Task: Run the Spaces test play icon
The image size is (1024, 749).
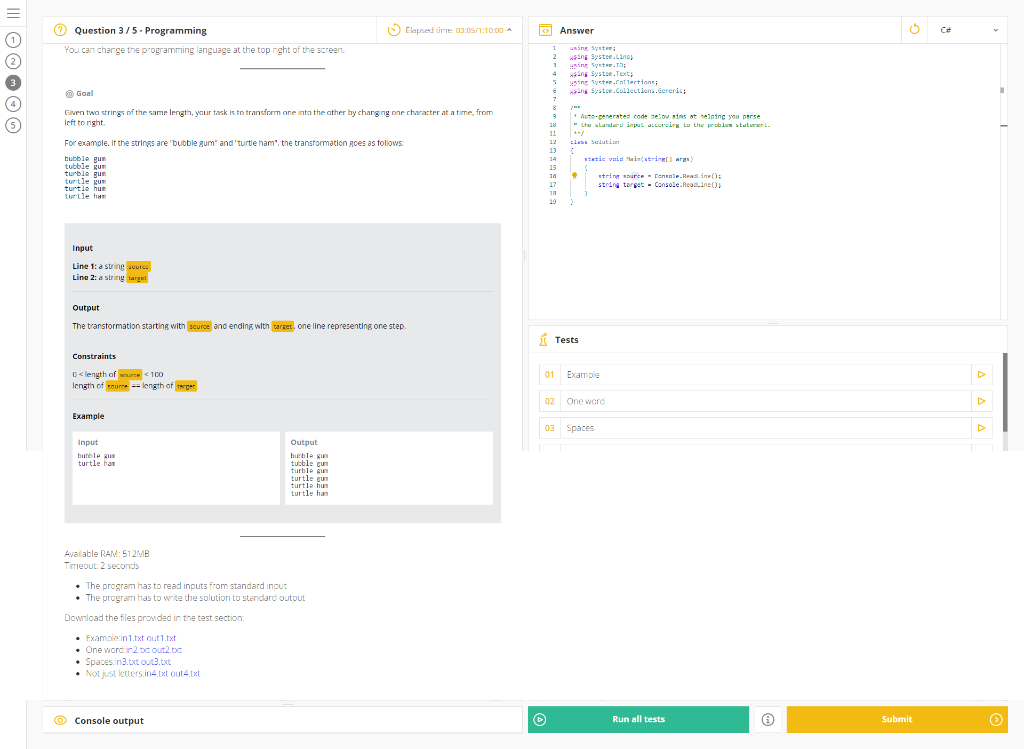Action: click(x=982, y=427)
